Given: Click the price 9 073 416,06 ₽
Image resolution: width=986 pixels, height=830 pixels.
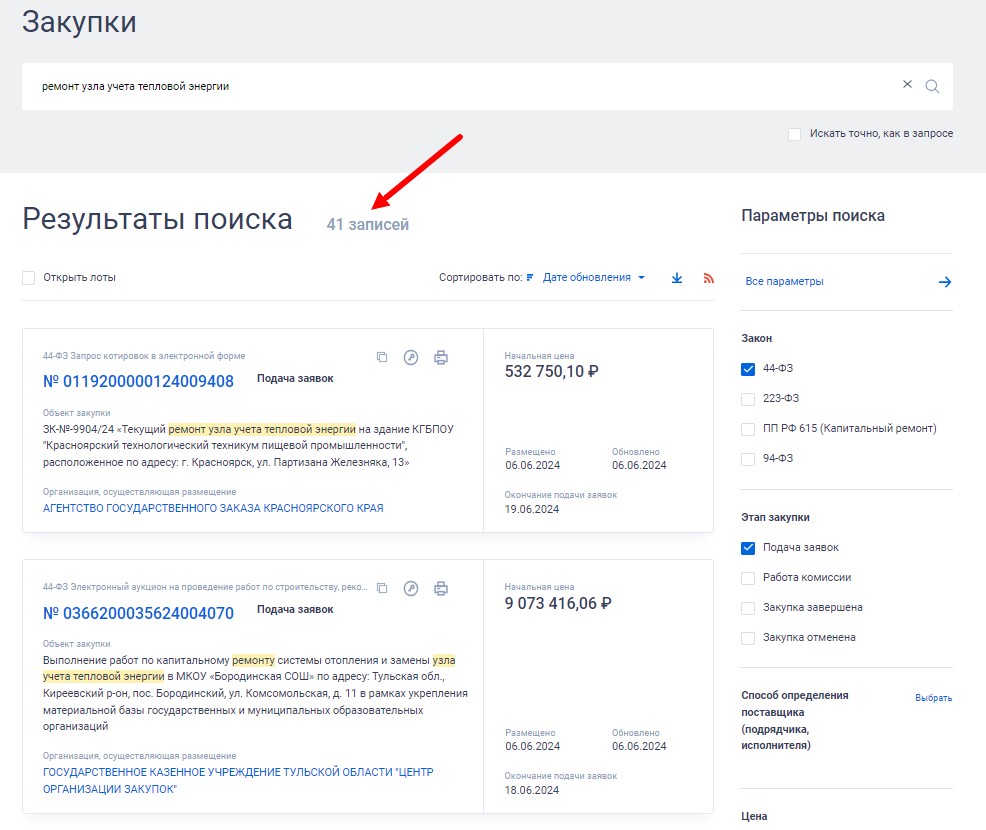Looking at the screenshot, I should click(x=558, y=603).
